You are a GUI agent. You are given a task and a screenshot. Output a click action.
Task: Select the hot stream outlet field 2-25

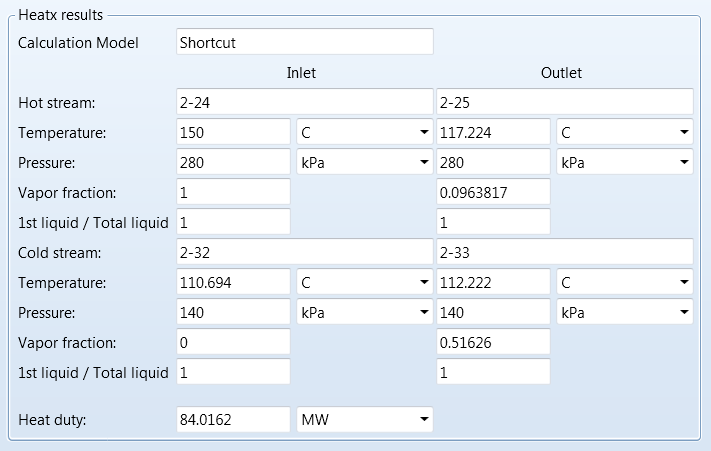(x=565, y=102)
